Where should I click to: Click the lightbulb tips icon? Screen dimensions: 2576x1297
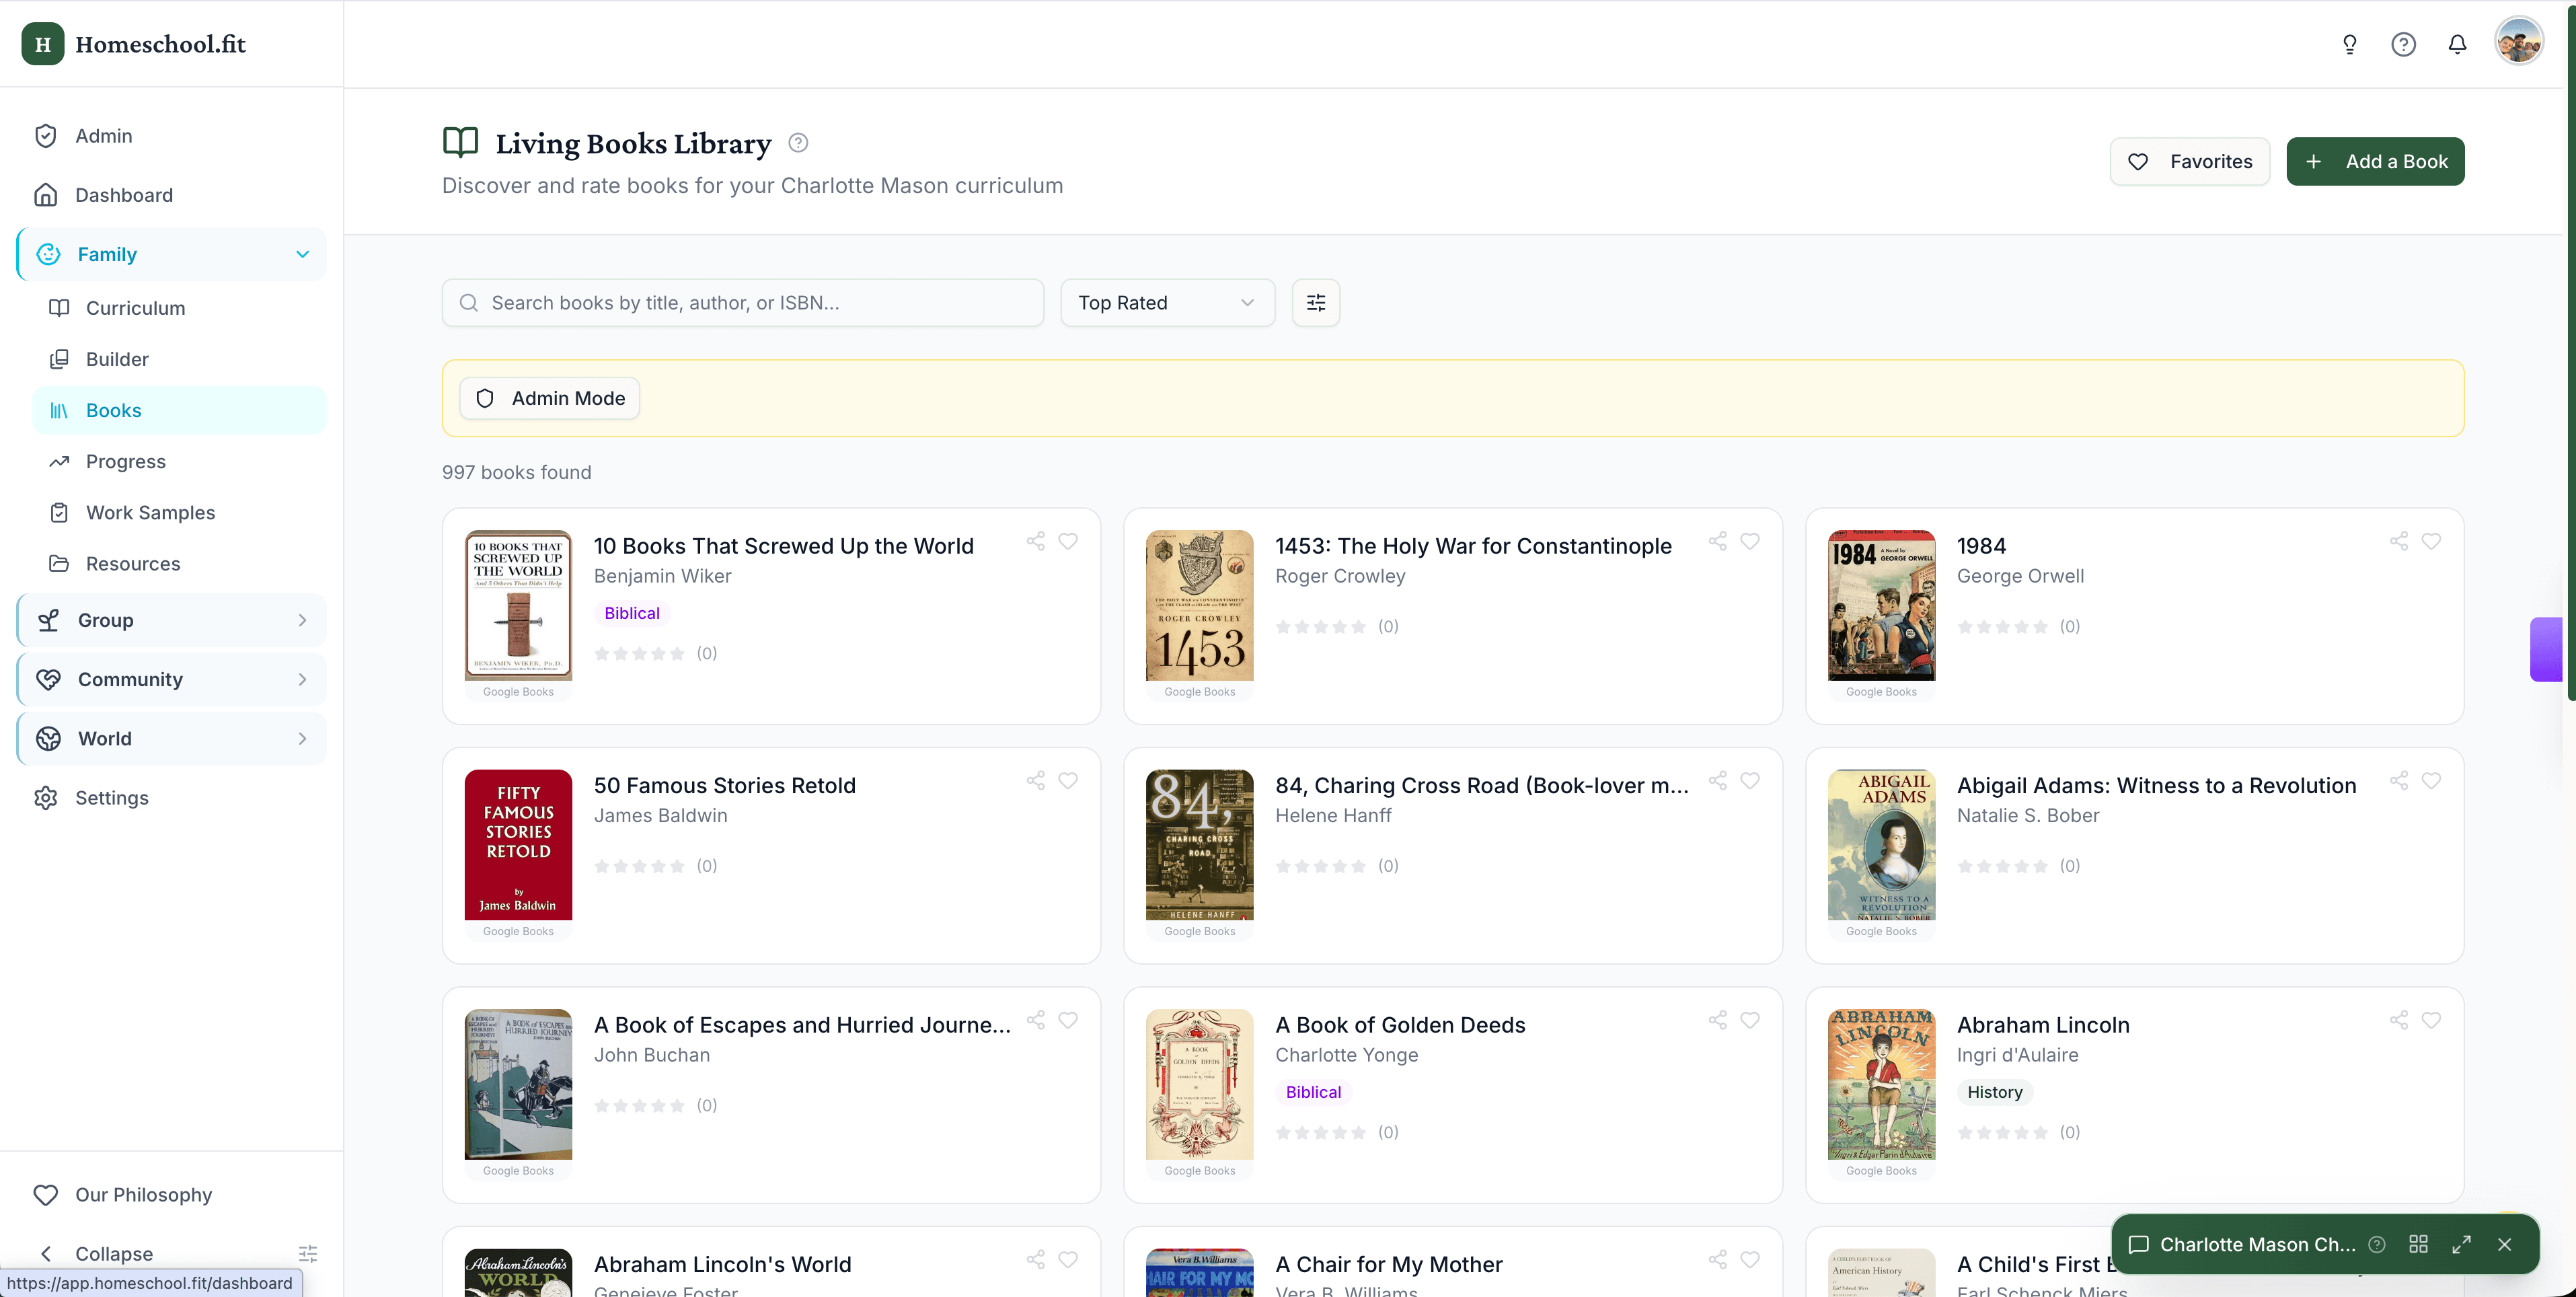(x=2349, y=44)
